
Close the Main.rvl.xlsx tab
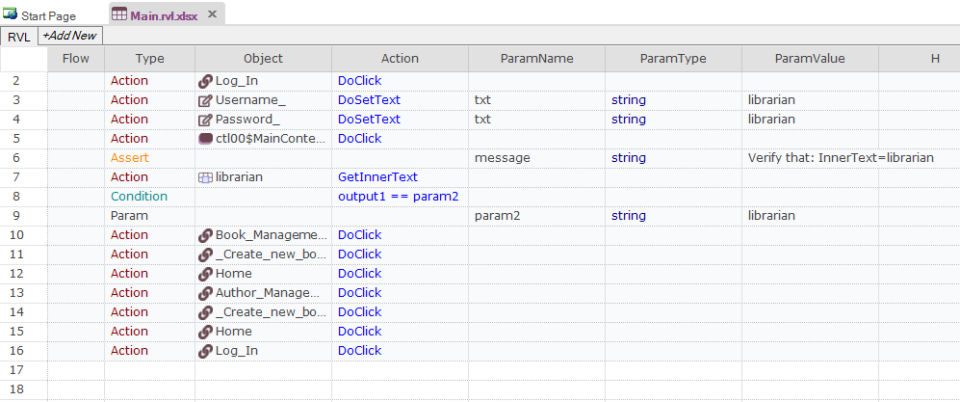coord(212,15)
